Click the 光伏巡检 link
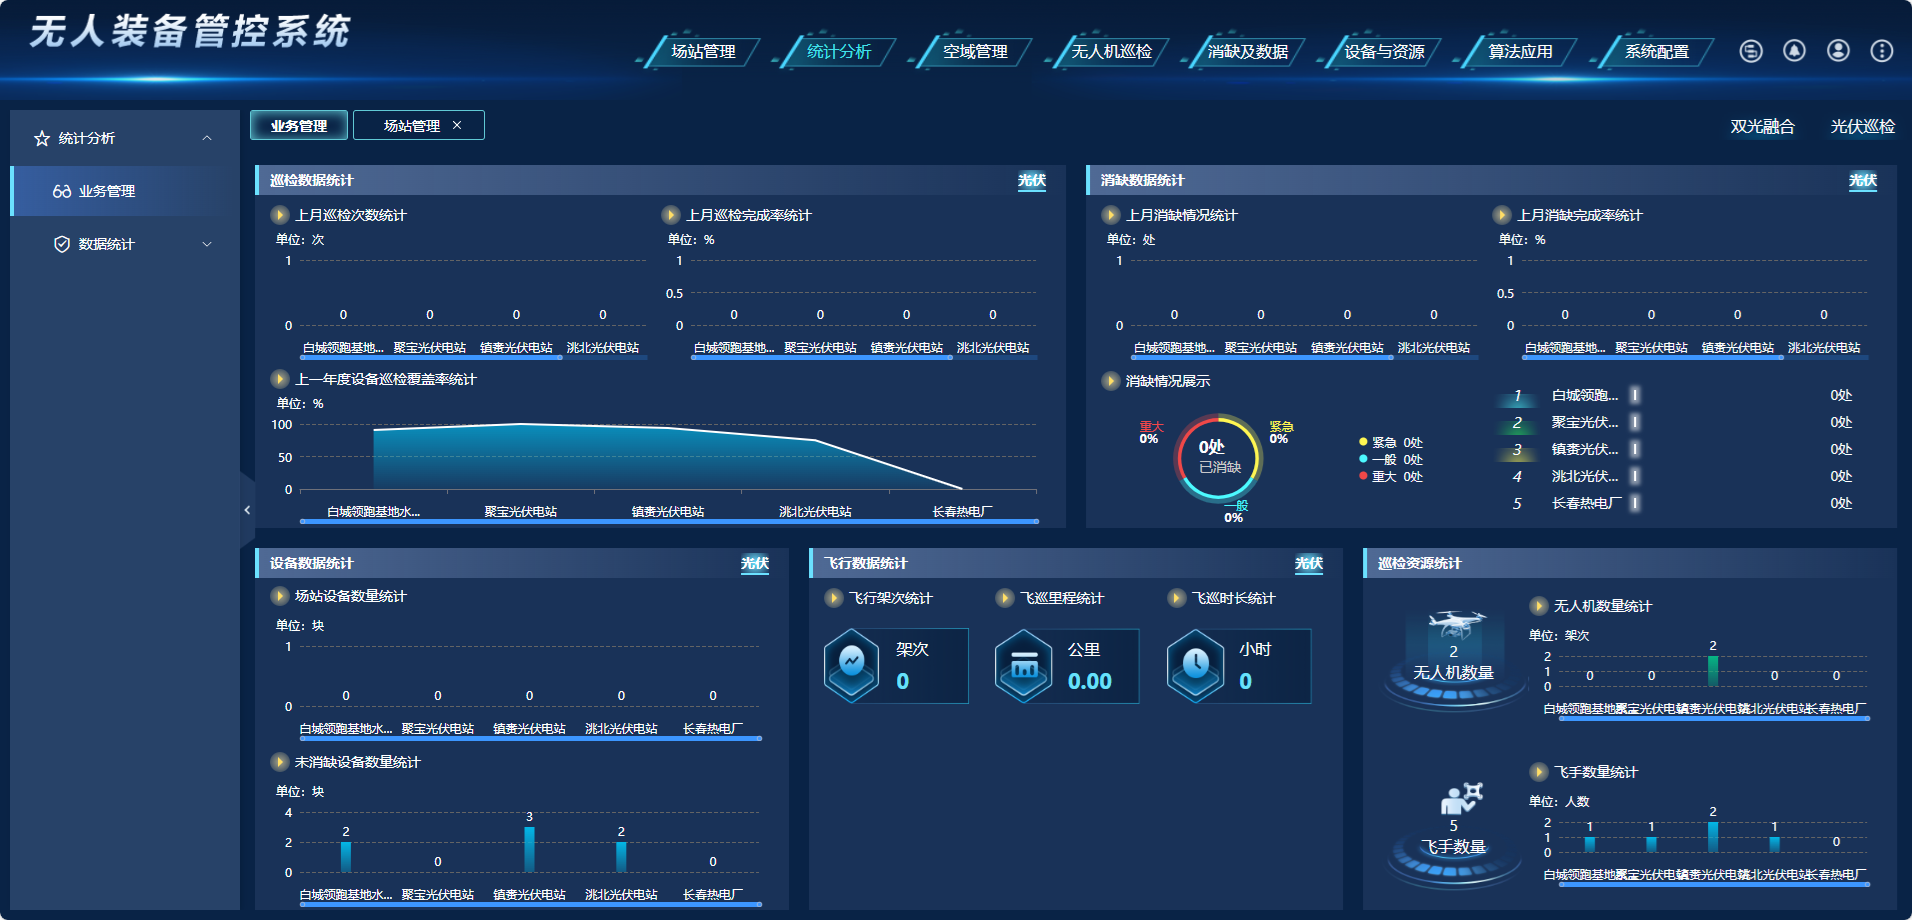 click(x=1862, y=127)
